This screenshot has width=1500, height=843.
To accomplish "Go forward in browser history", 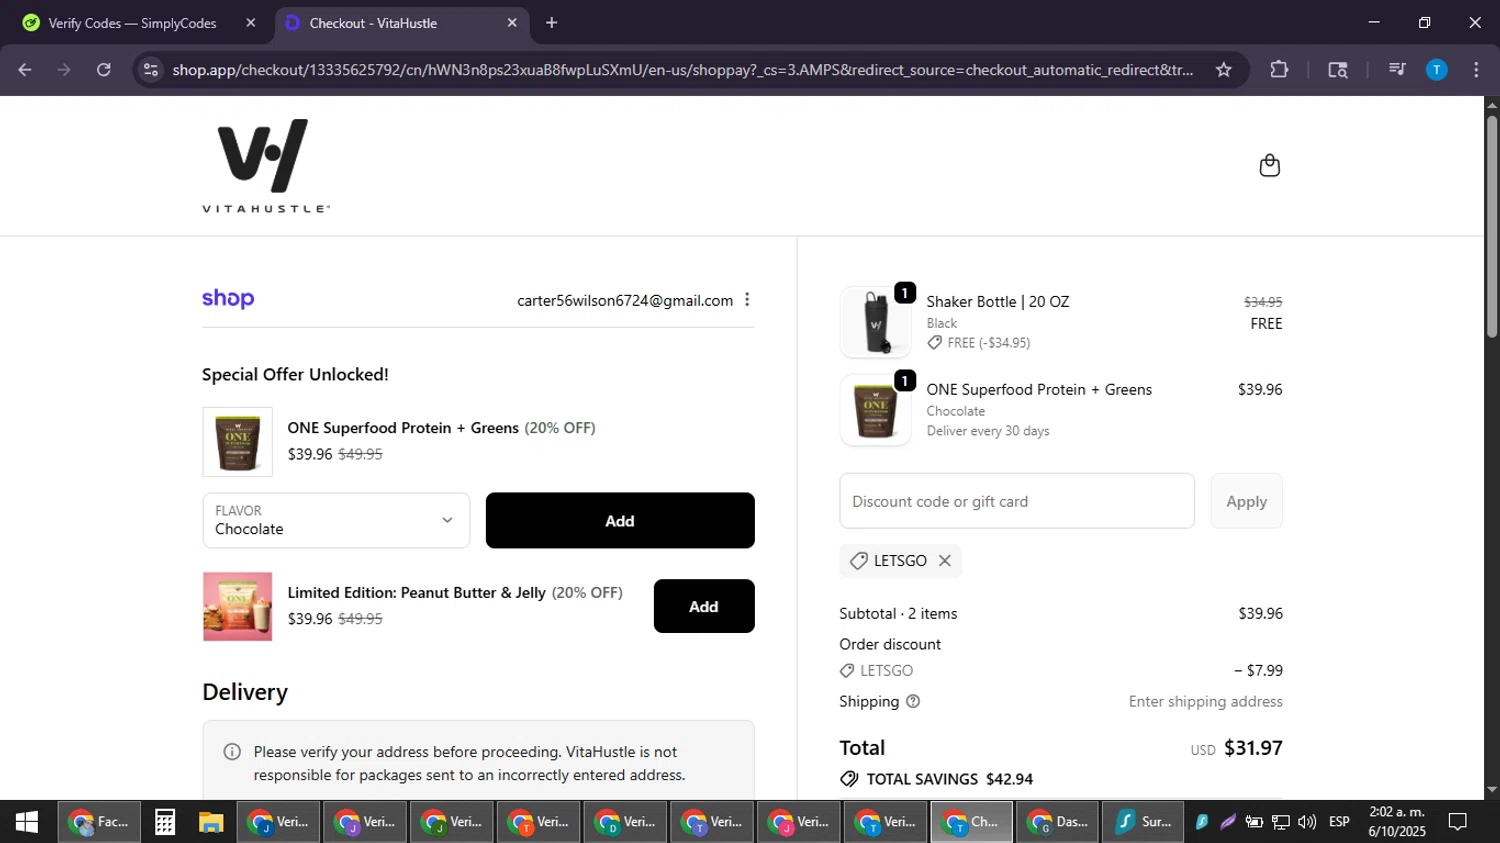I will pyautogui.click(x=64, y=70).
